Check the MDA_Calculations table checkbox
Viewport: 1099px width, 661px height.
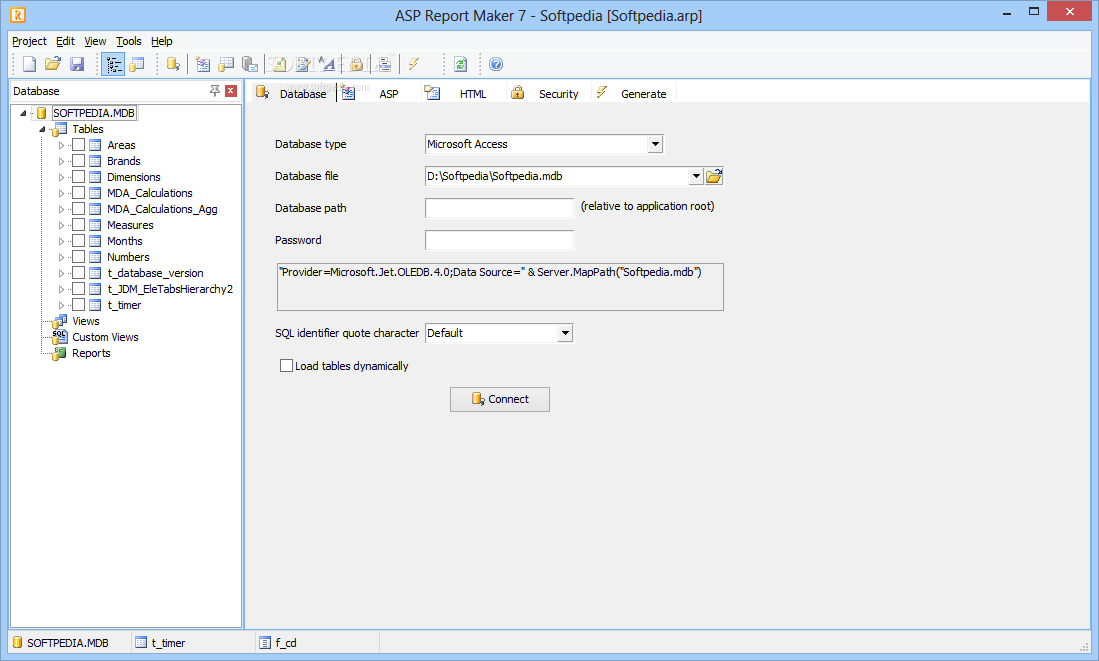click(78, 193)
